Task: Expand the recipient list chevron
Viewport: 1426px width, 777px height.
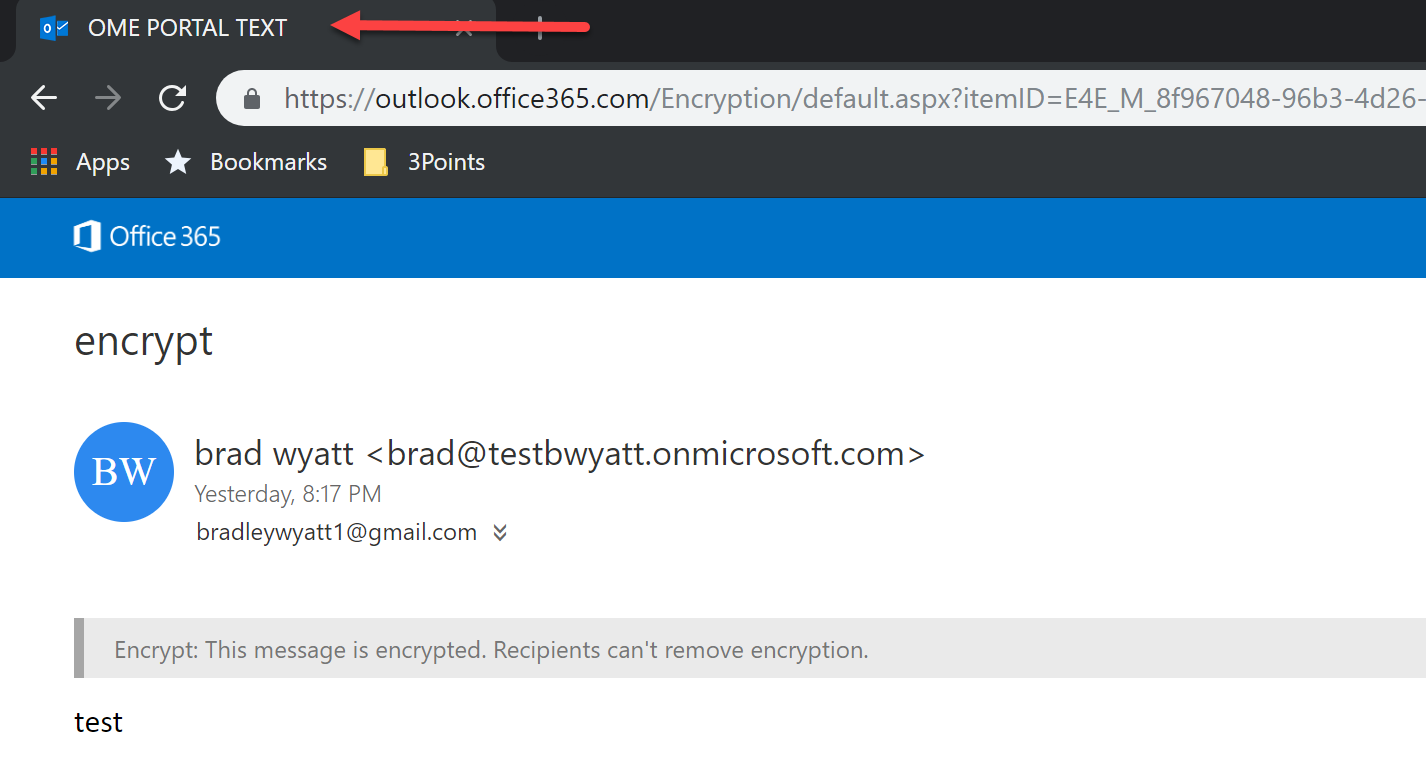Action: click(500, 533)
